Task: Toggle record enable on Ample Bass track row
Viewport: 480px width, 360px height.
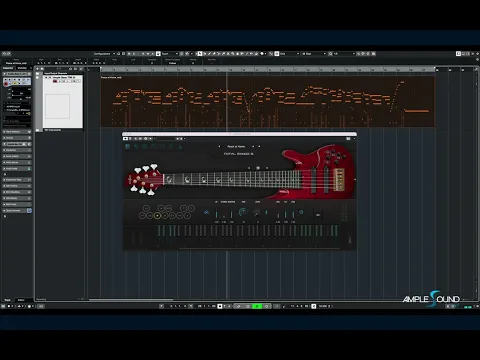Action: [x=55, y=81]
